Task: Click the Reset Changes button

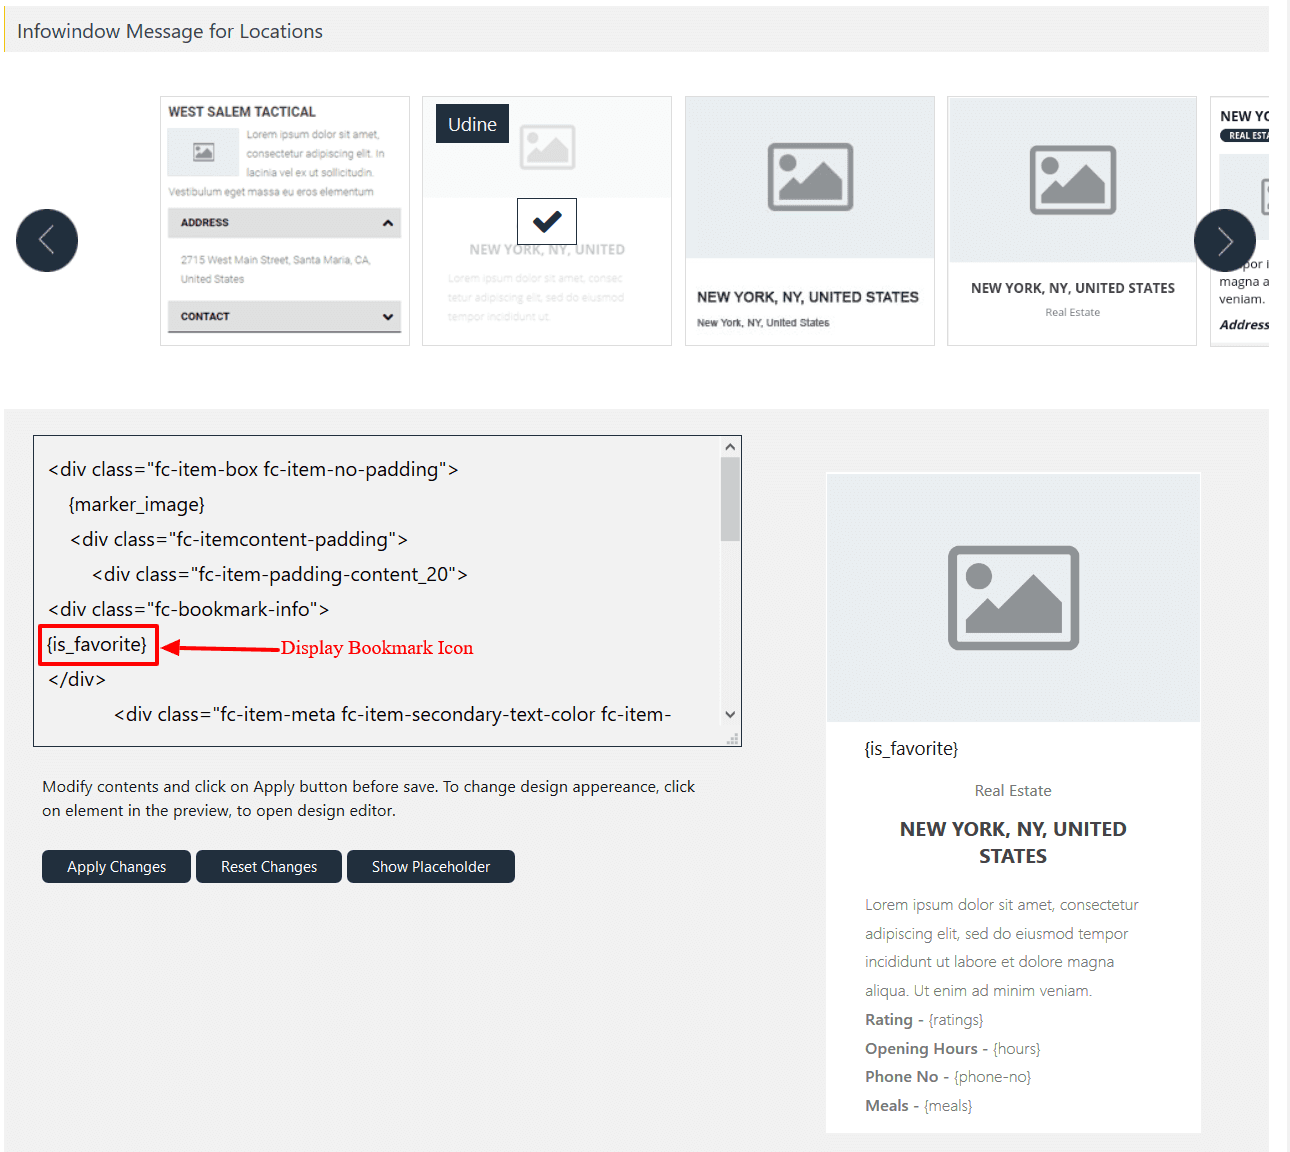Action: click(x=268, y=866)
